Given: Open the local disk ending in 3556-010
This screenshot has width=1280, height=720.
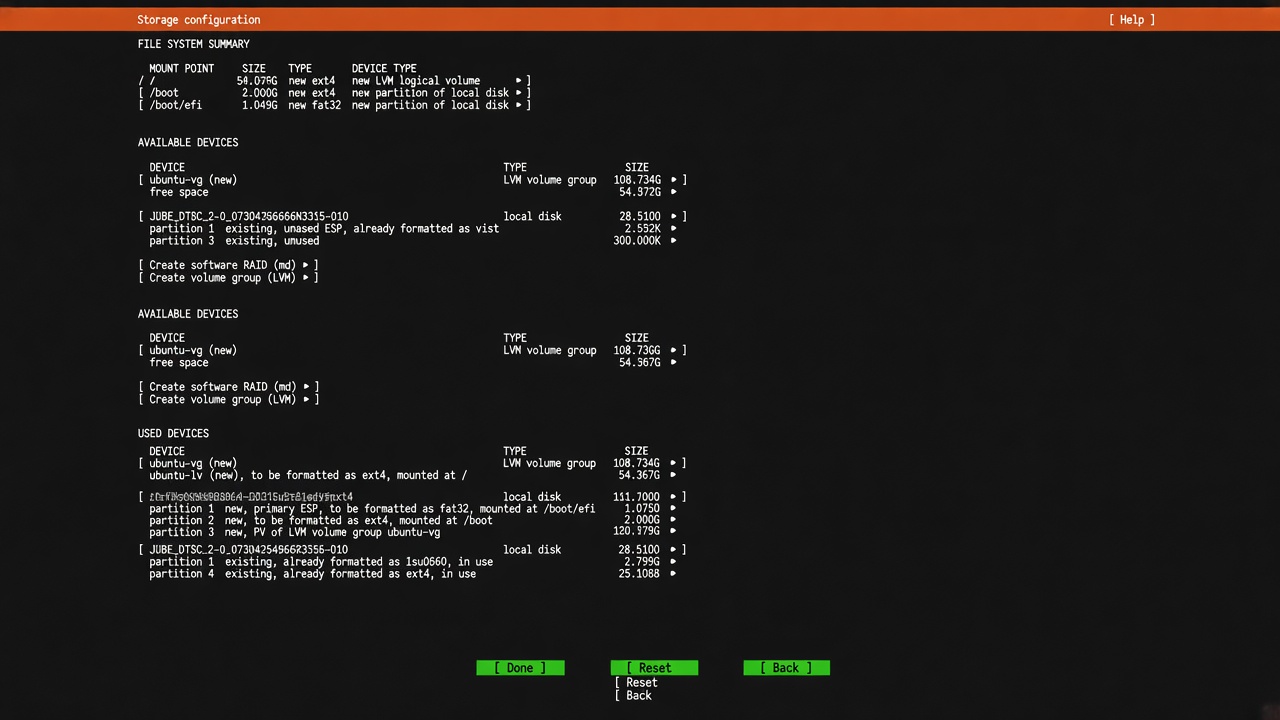Looking at the screenshot, I should 412,549.
